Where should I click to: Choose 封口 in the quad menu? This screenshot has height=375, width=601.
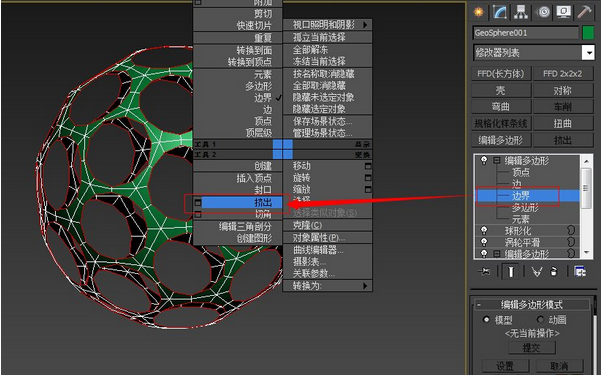tap(263, 190)
